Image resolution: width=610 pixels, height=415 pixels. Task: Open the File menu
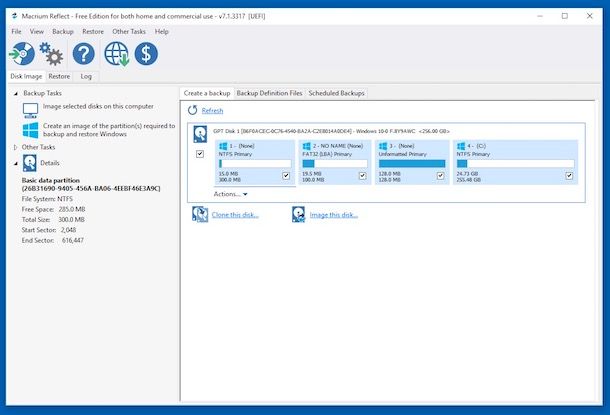point(16,32)
